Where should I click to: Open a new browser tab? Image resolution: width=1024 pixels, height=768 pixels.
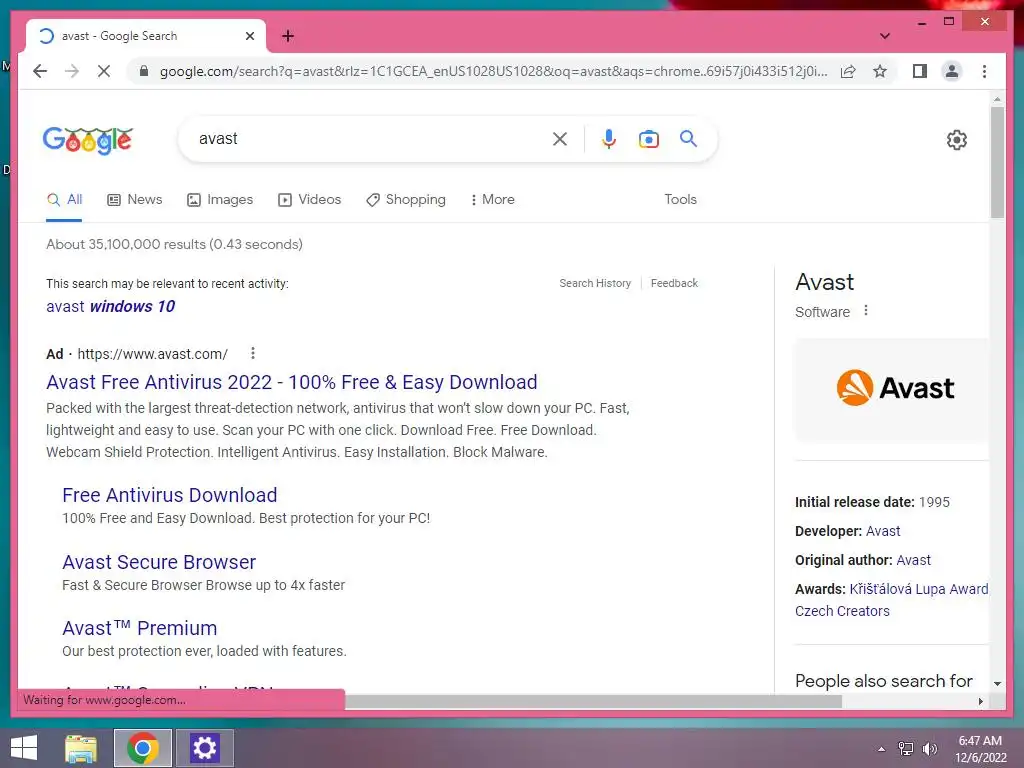(288, 36)
